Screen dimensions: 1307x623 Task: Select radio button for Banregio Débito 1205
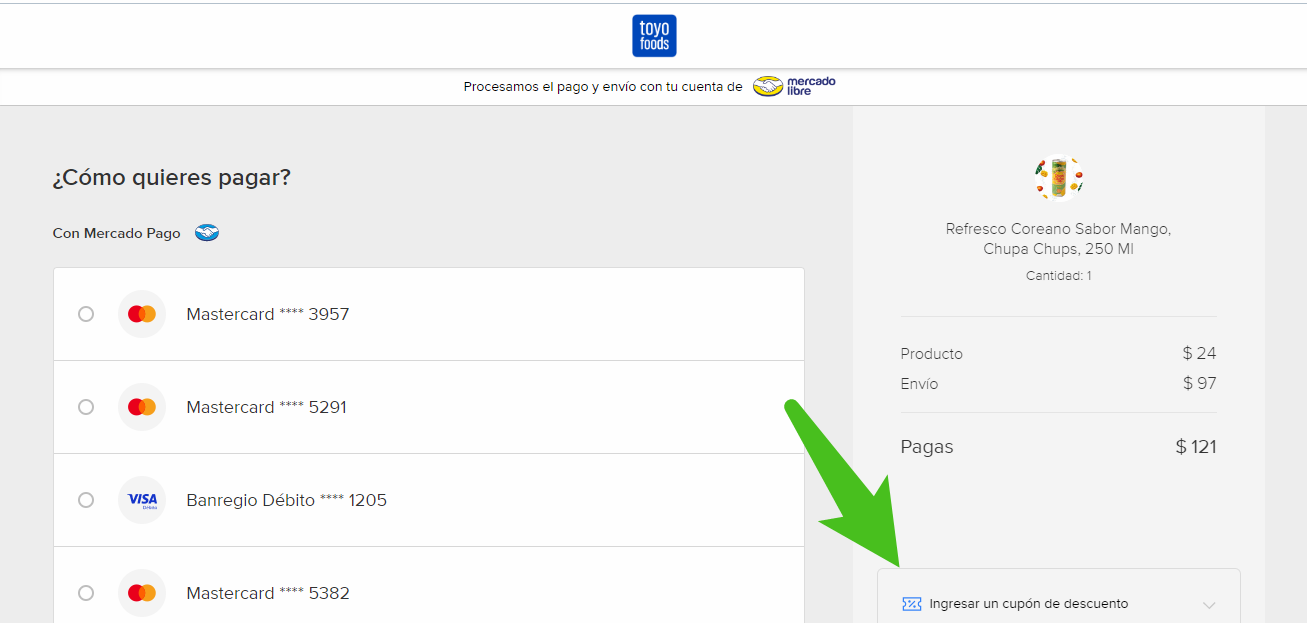click(x=86, y=500)
